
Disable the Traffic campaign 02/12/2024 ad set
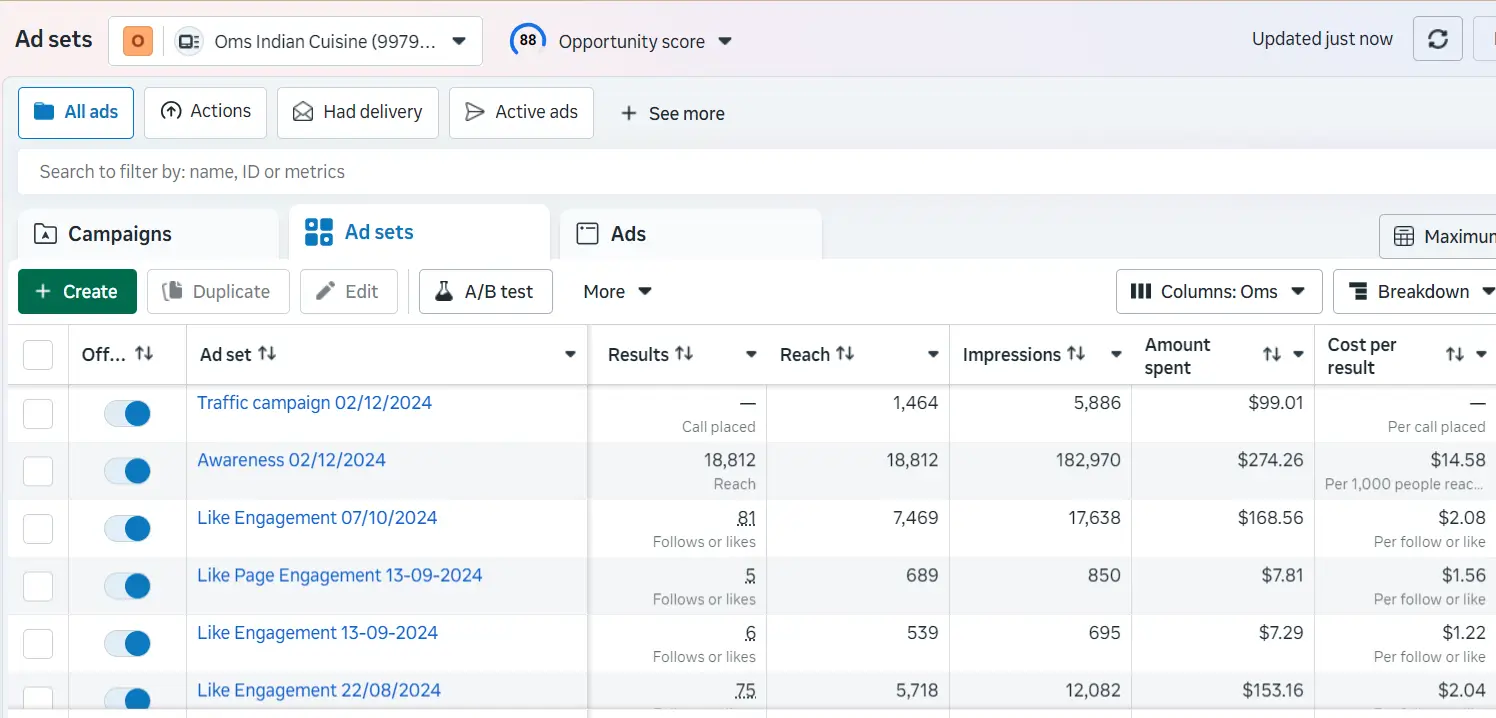(127, 413)
